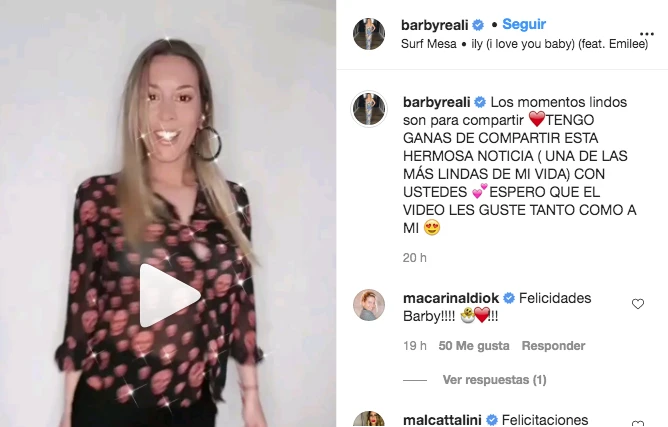Like malcattalini's comment with heart icon

point(638,423)
